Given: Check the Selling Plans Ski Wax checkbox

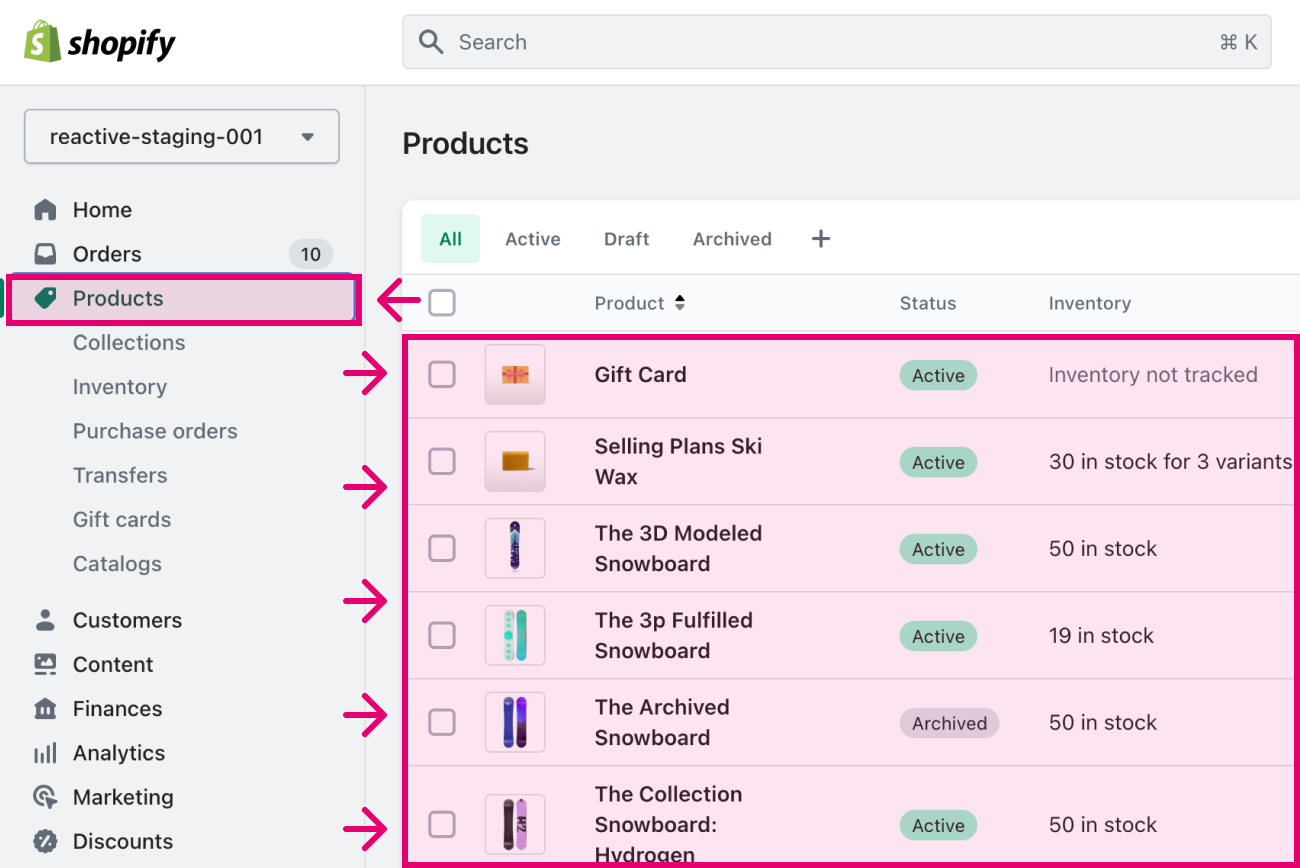Looking at the screenshot, I should click(x=442, y=462).
